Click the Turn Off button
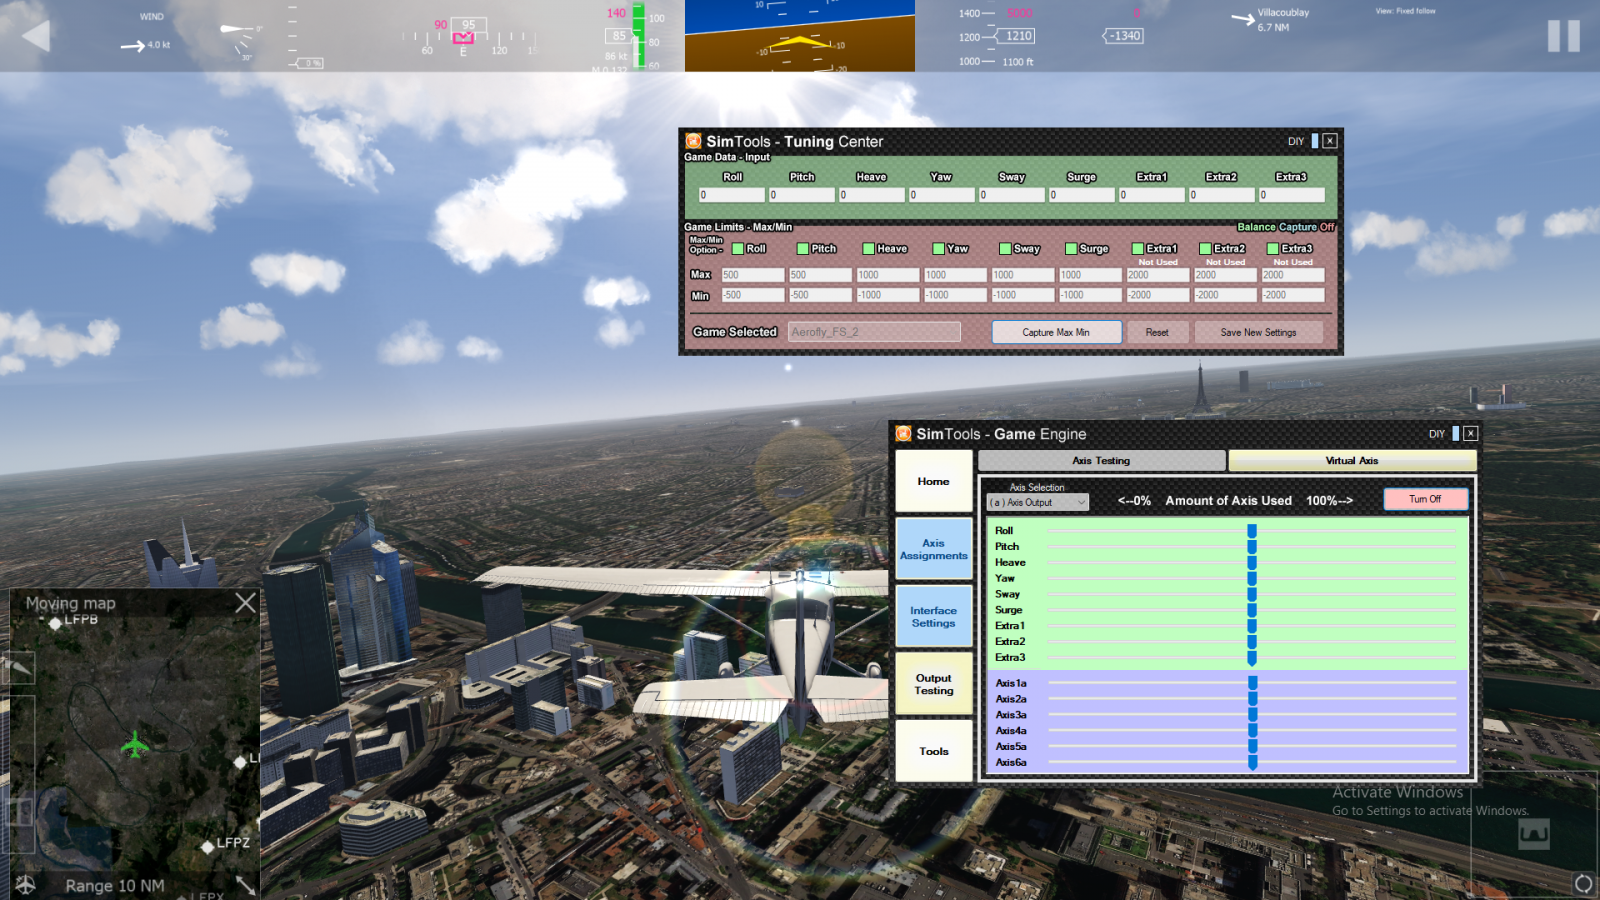This screenshot has height=900, width=1600. pos(1425,499)
